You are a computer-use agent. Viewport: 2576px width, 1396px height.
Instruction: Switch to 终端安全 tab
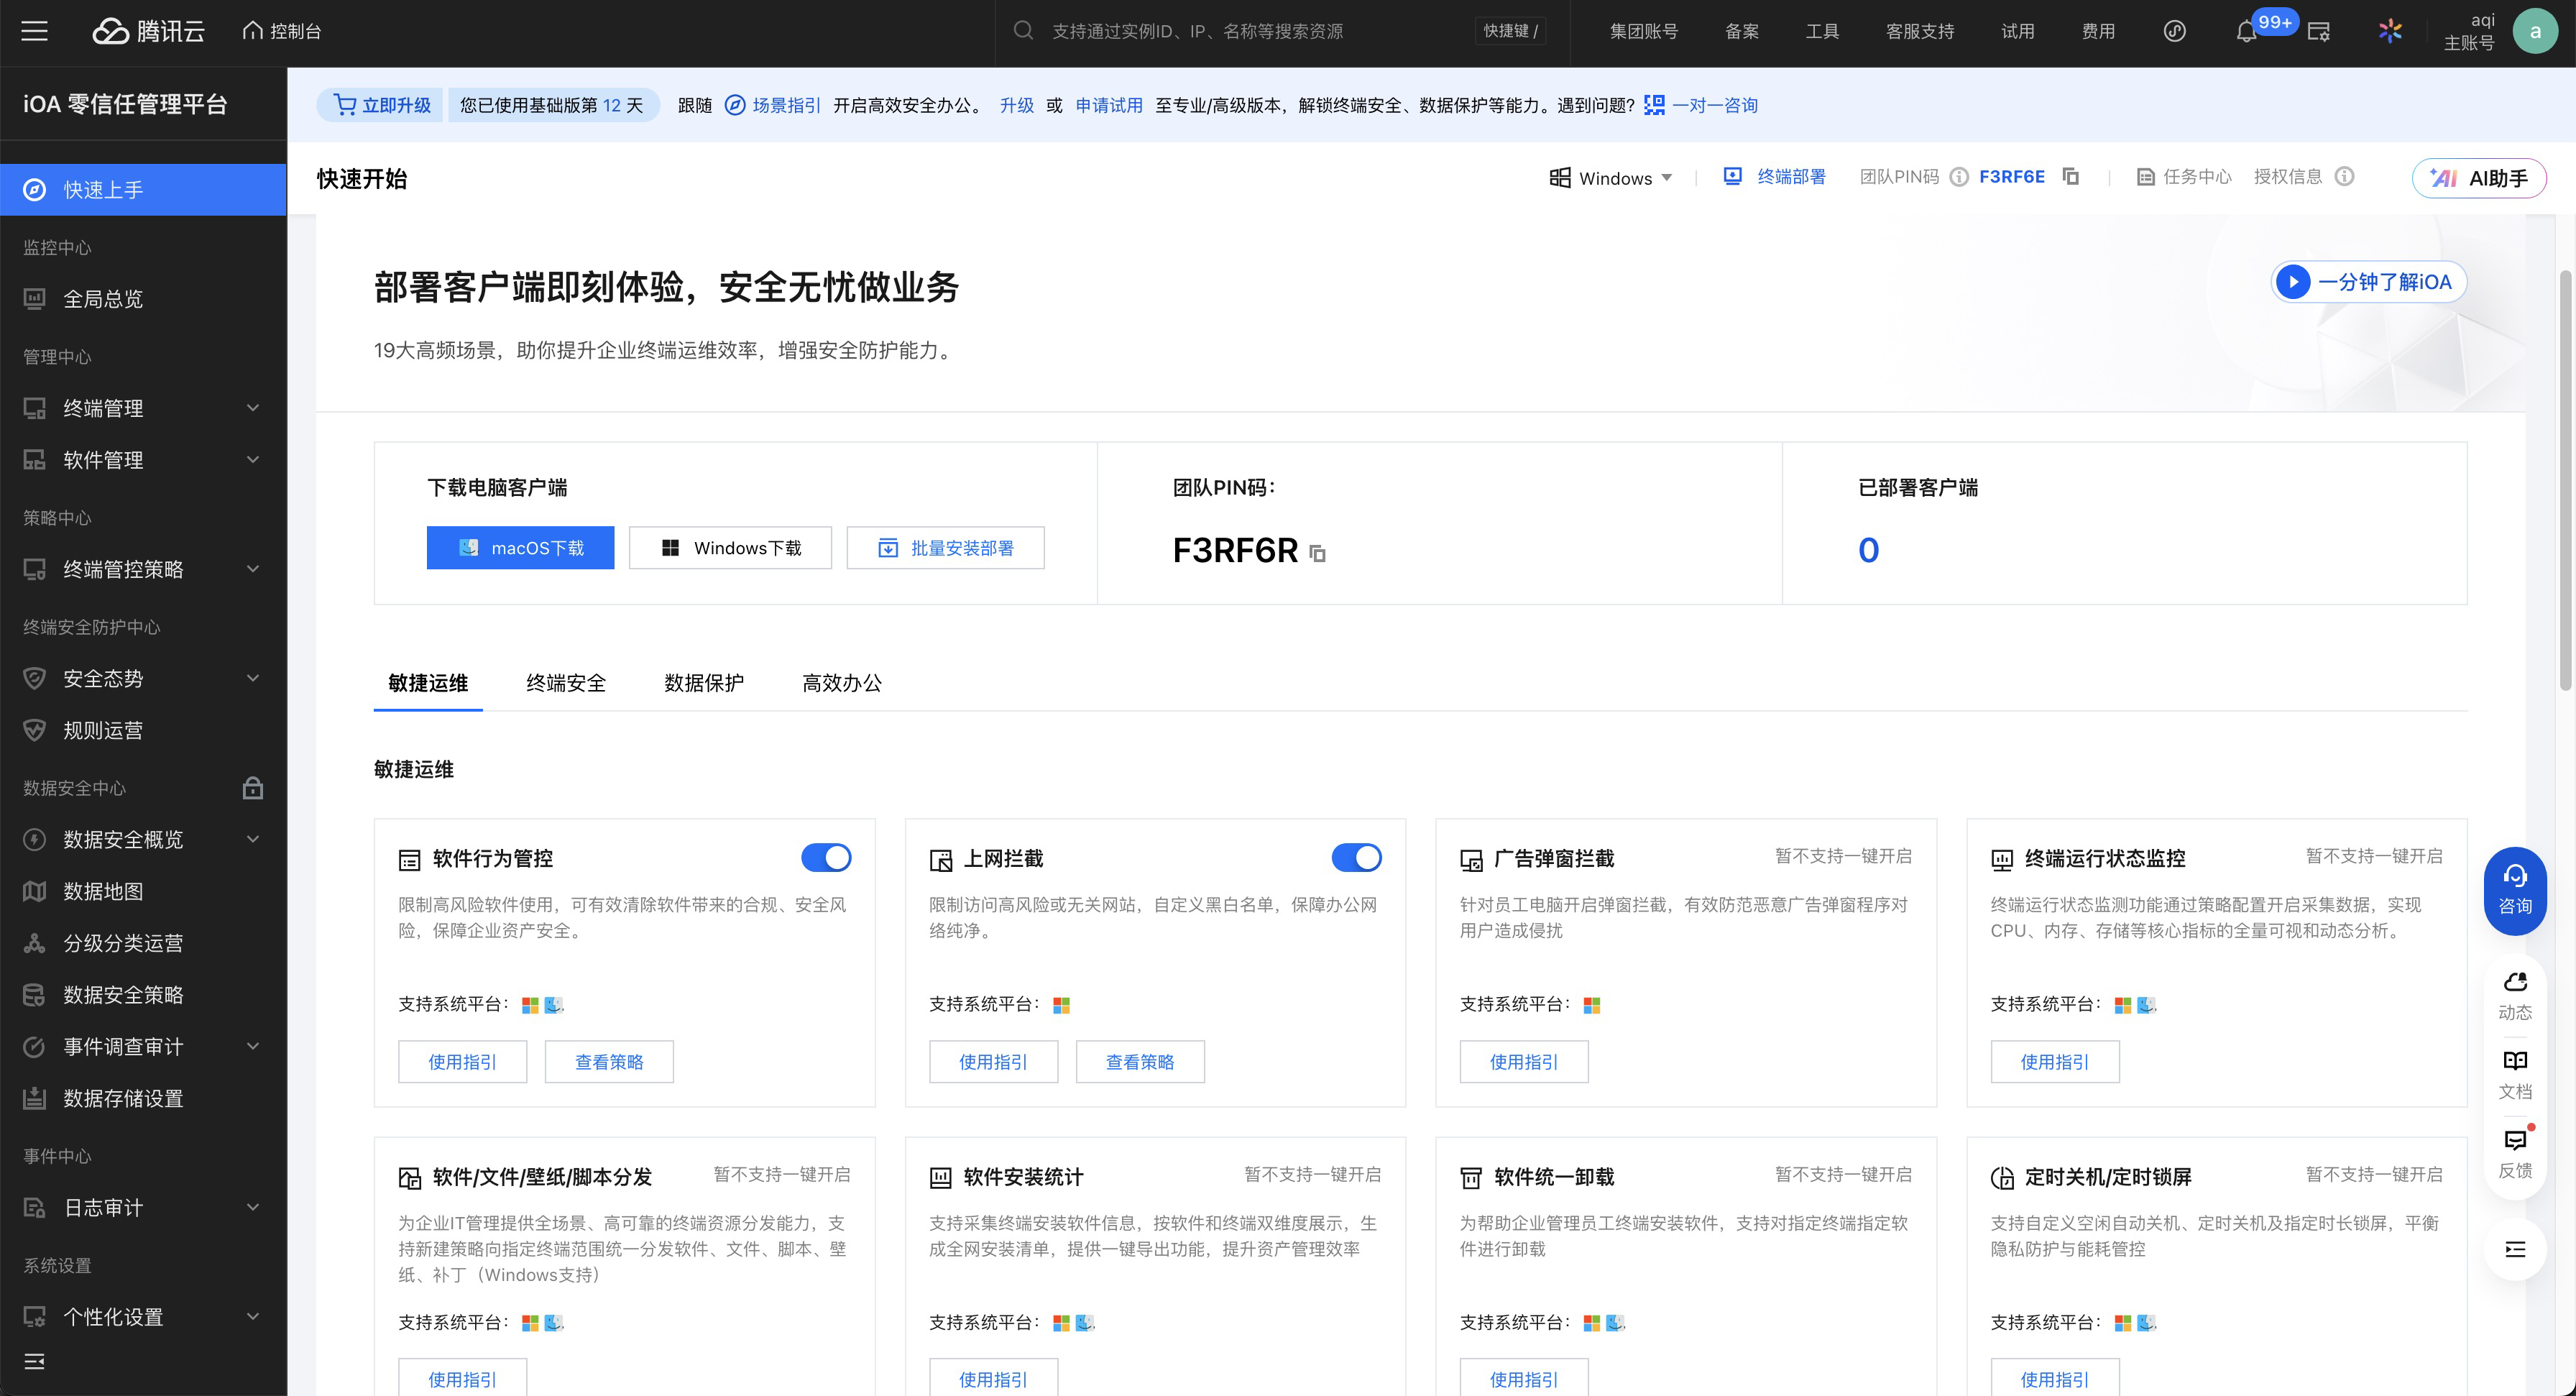coord(566,683)
